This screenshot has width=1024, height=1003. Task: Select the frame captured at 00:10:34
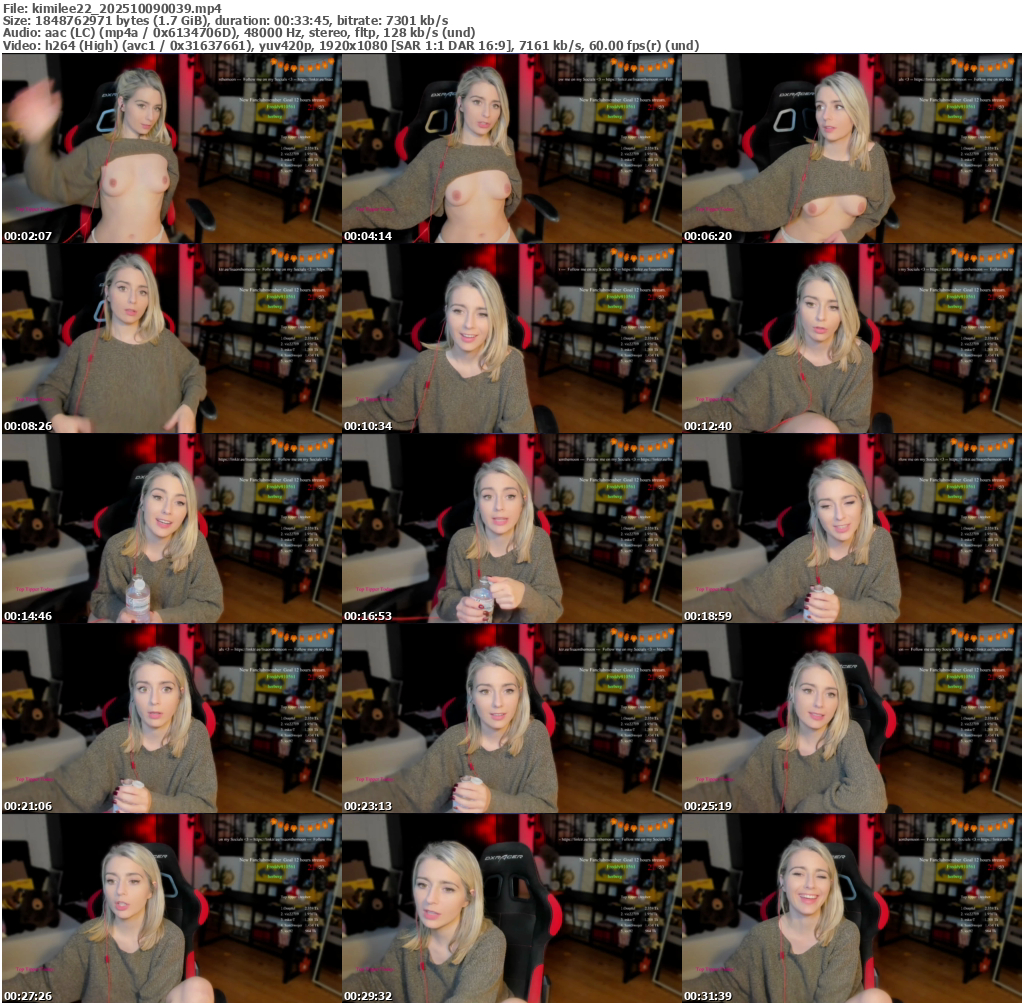(511, 338)
